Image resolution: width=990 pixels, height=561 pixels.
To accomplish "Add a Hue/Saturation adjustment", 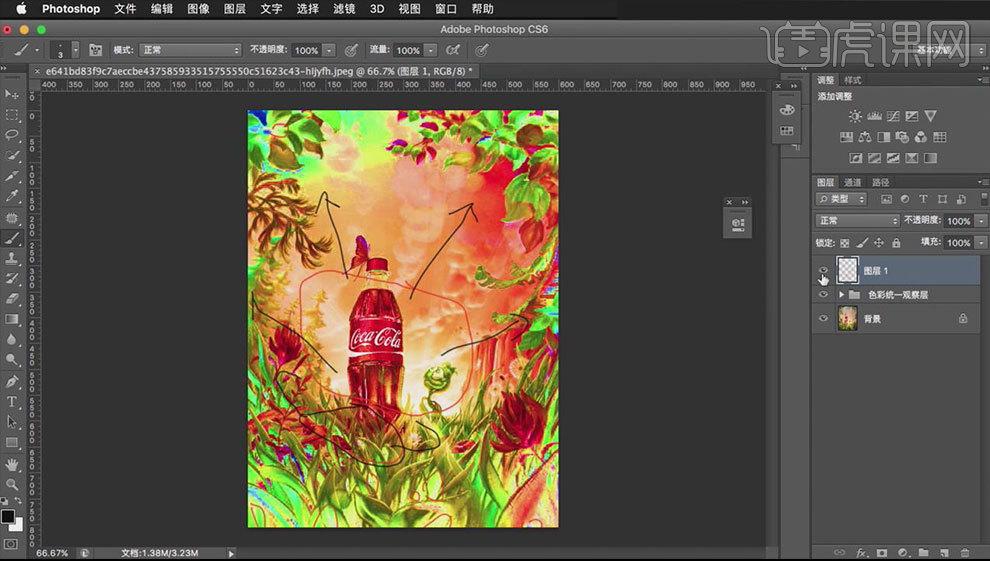I will click(x=846, y=137).
